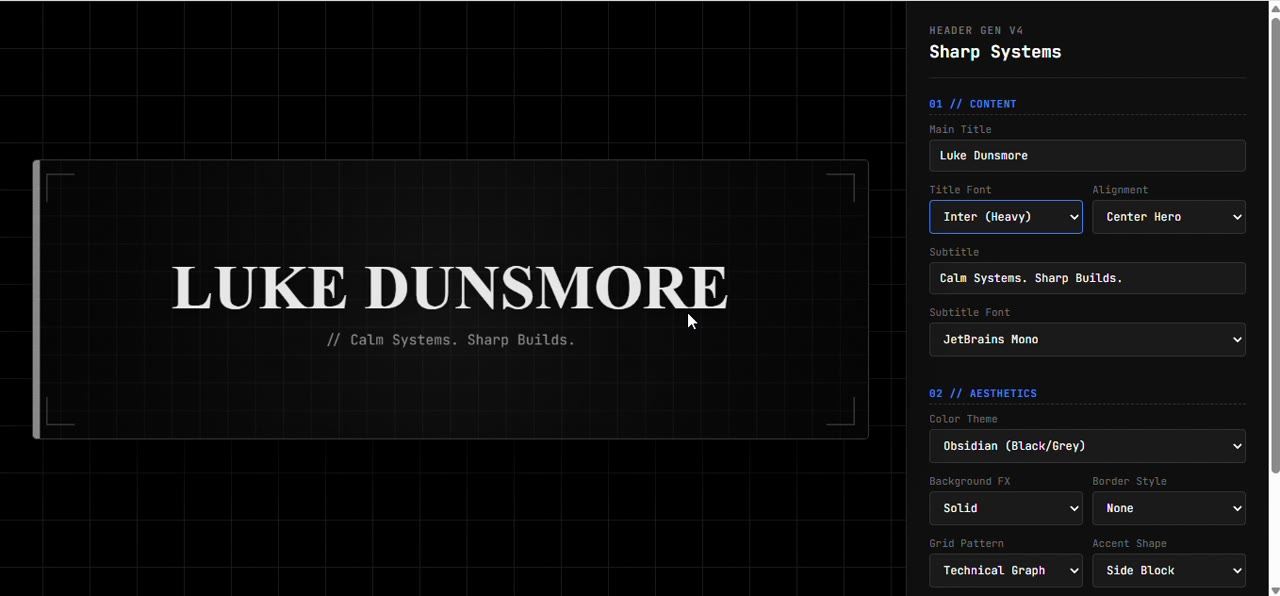This screenshot has height=596, width=1280.
Task: Open the Background FX dropdown
Action: tap(1005, 508)
